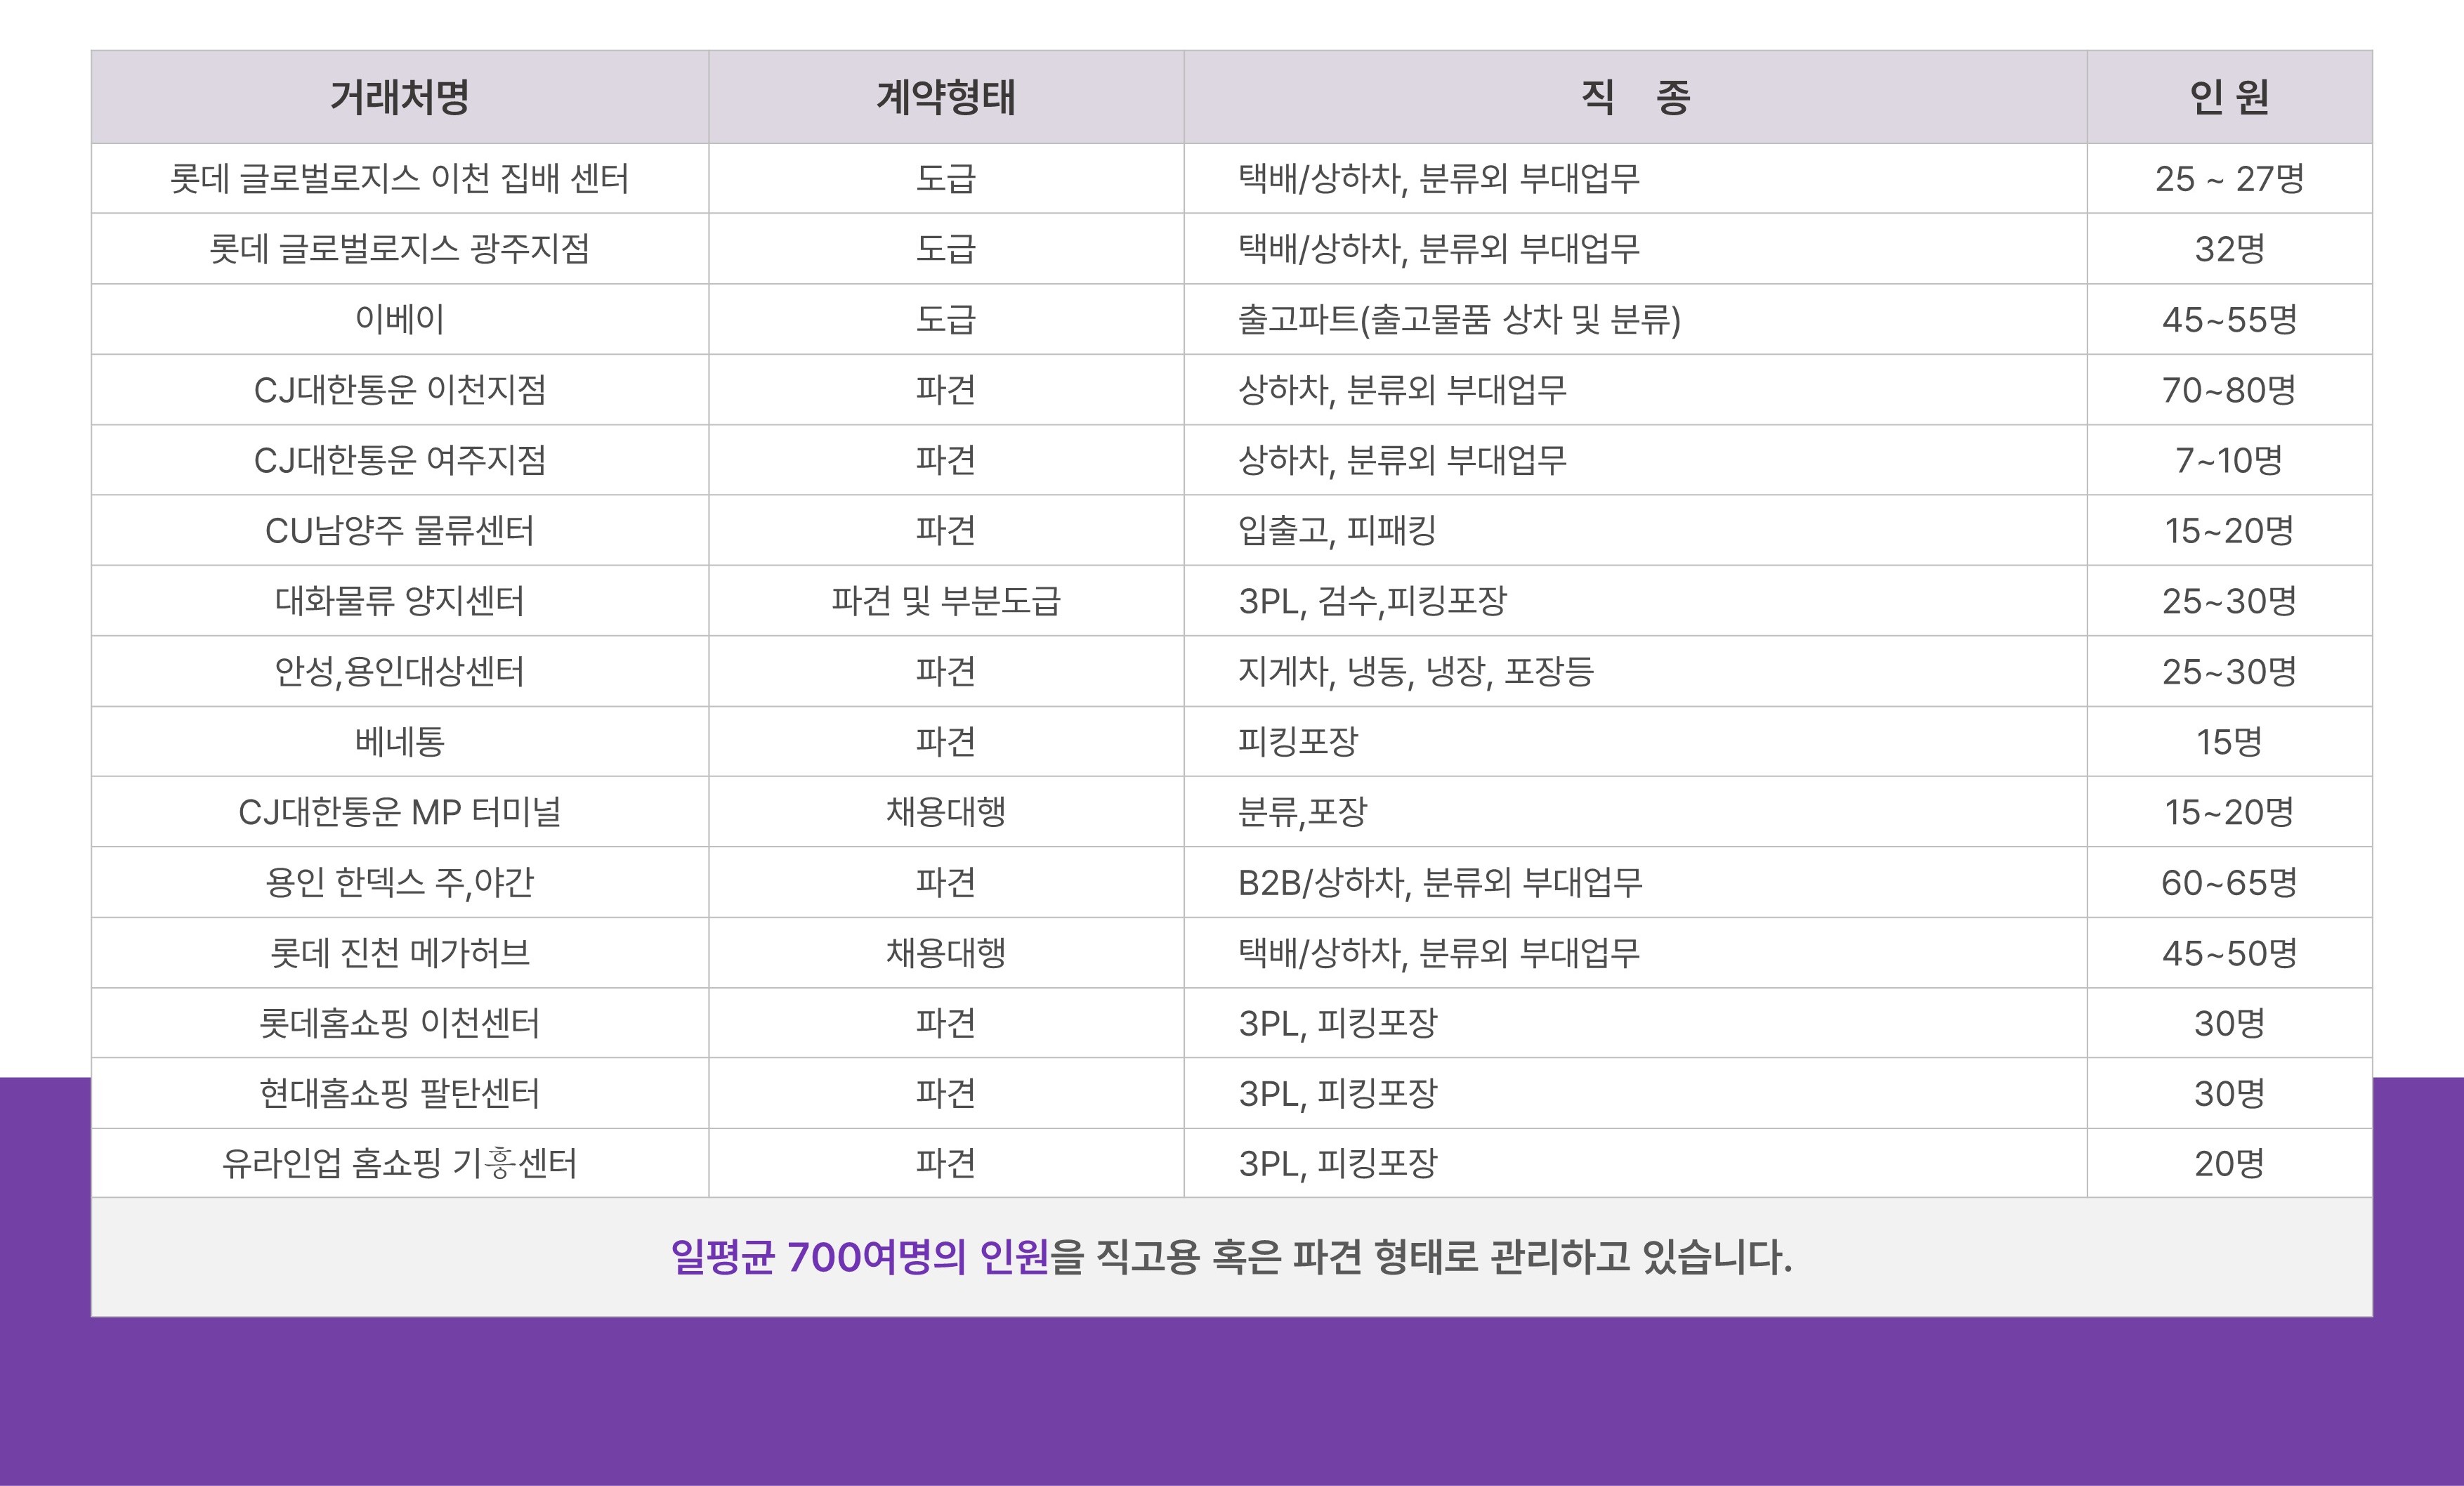Viewport: 2464px width, 1486px height.
Task: Click the 일평균 700여명의 인원 highlighted text
Action: [x=859, y=1257]
